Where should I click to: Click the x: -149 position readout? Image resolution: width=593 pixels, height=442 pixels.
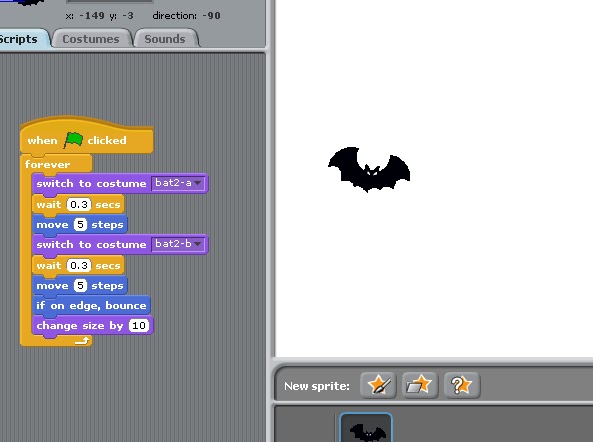[x=85, y=16]
